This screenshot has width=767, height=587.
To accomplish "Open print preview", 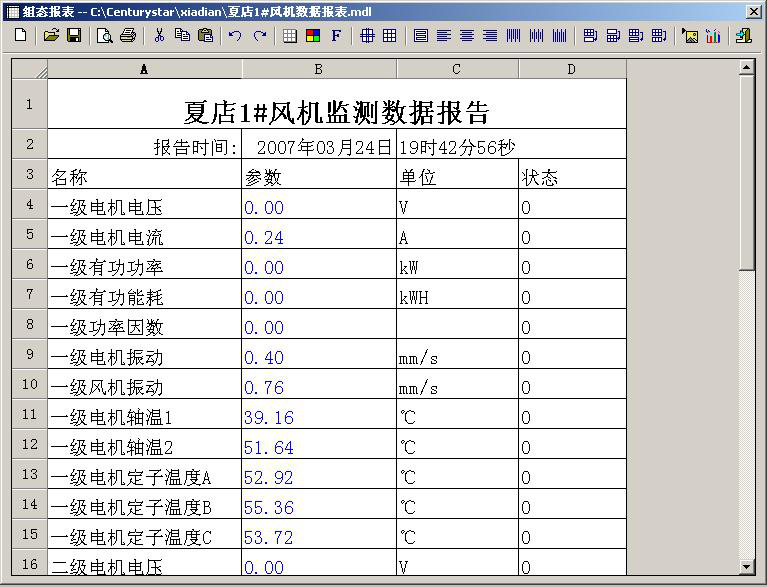I will pos(105,36).
